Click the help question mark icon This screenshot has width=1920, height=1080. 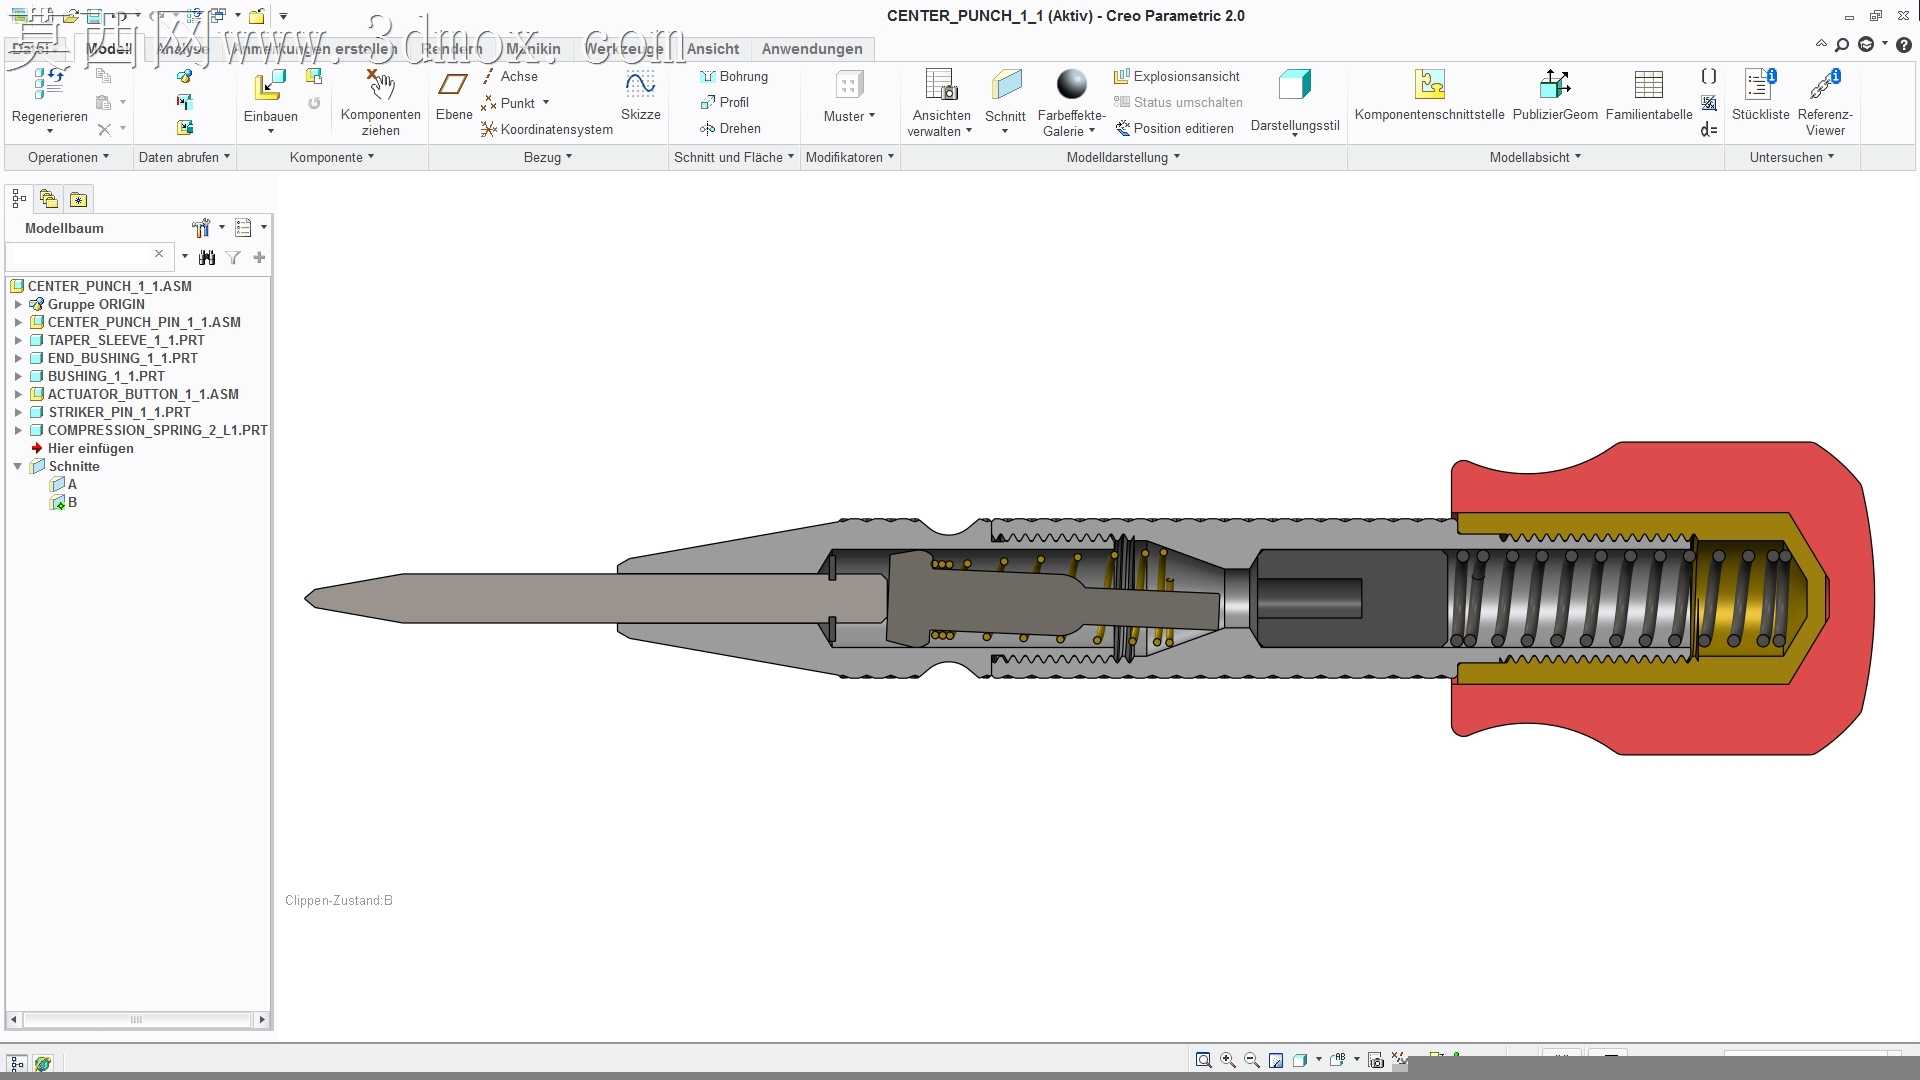(1904, 45)
